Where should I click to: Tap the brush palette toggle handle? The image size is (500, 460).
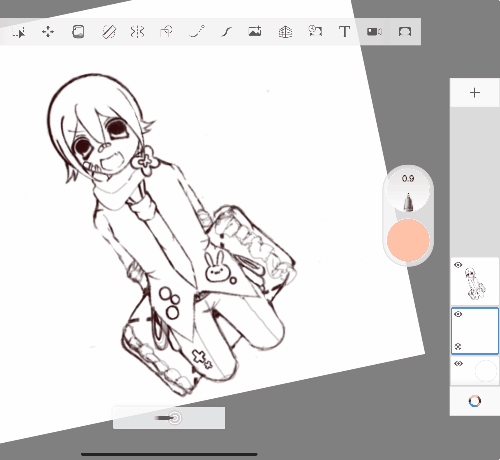[169, 418]
